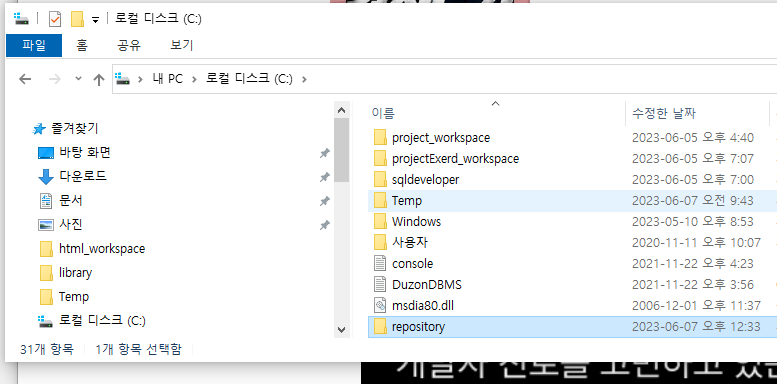Click the drive icon in title bar

coord(22,19)
